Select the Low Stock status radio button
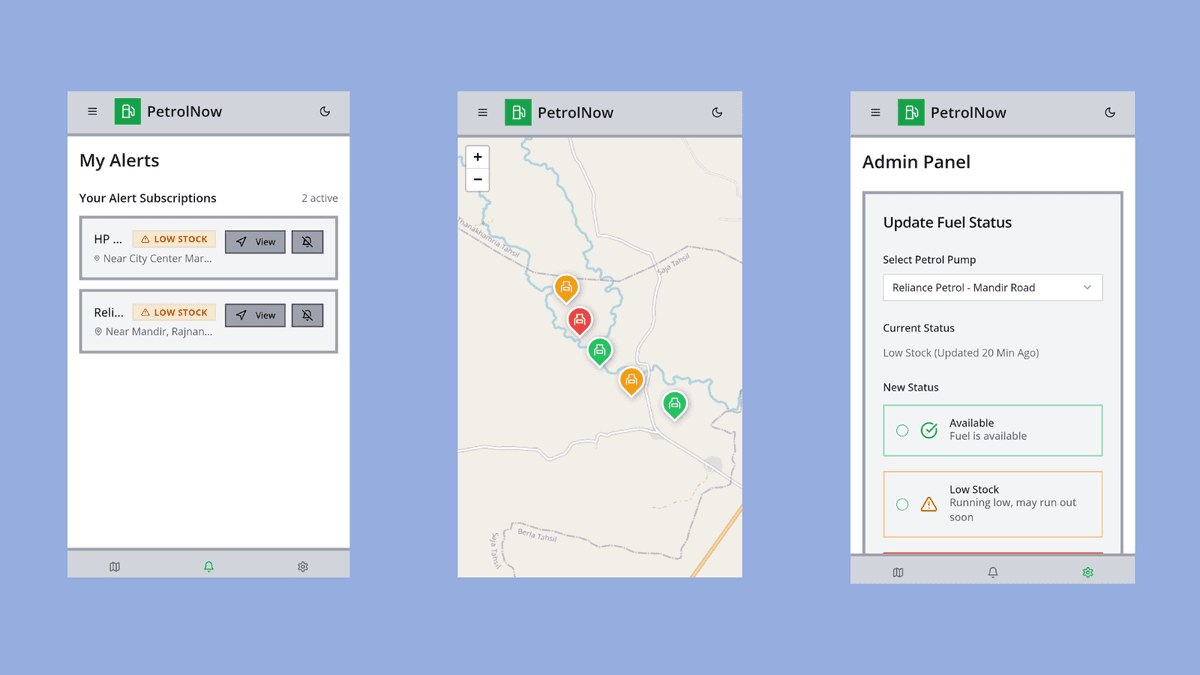The height and width of the screenshot is (675, 1200). coord(902,503)
